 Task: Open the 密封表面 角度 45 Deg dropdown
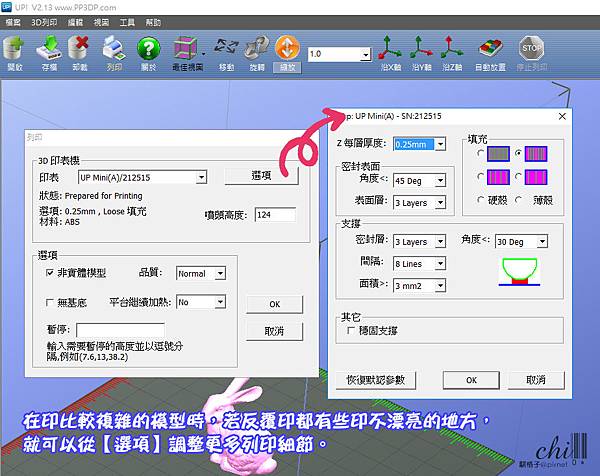(x=440, y=180)
